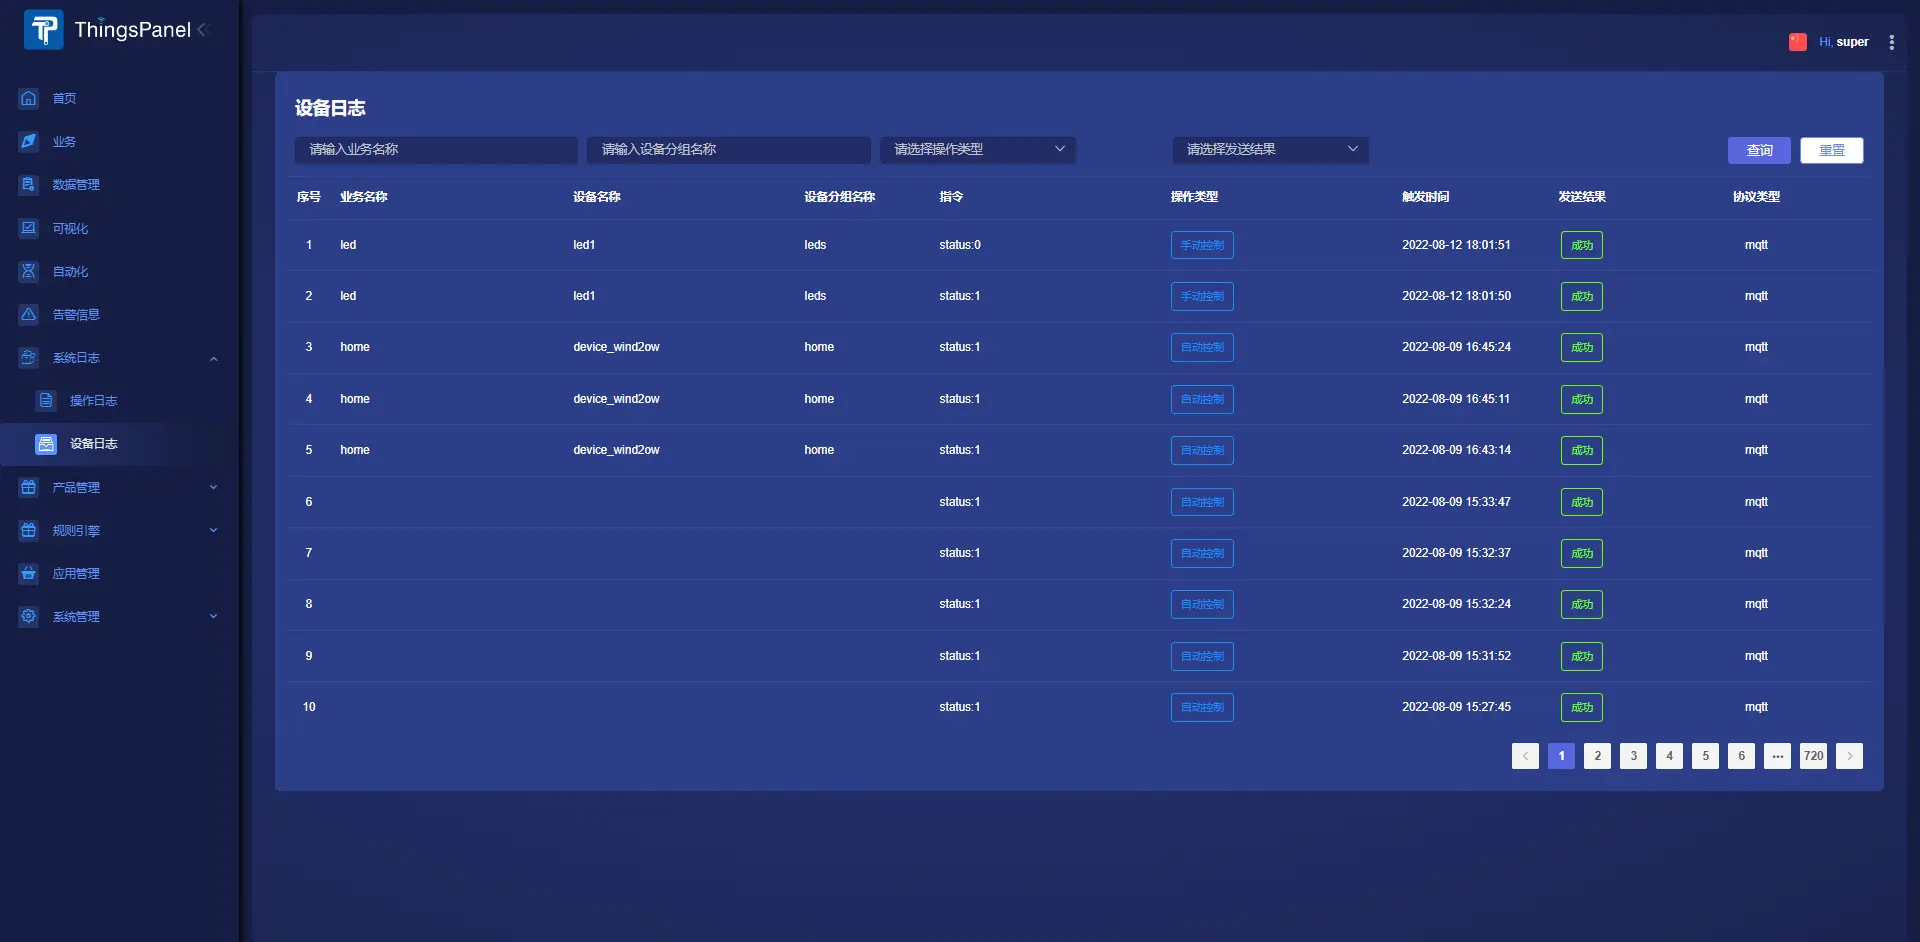Image resolution: width=1920 pixels, height=942 pixels.
Task: Focus the business name (请输入业务名称) input
Action: click(435, 150)
